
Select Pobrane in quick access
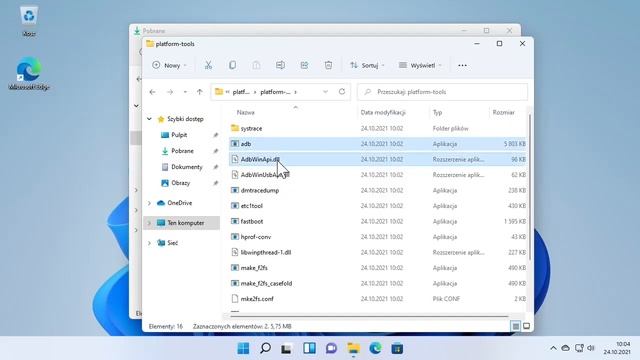tap(182, 151)
